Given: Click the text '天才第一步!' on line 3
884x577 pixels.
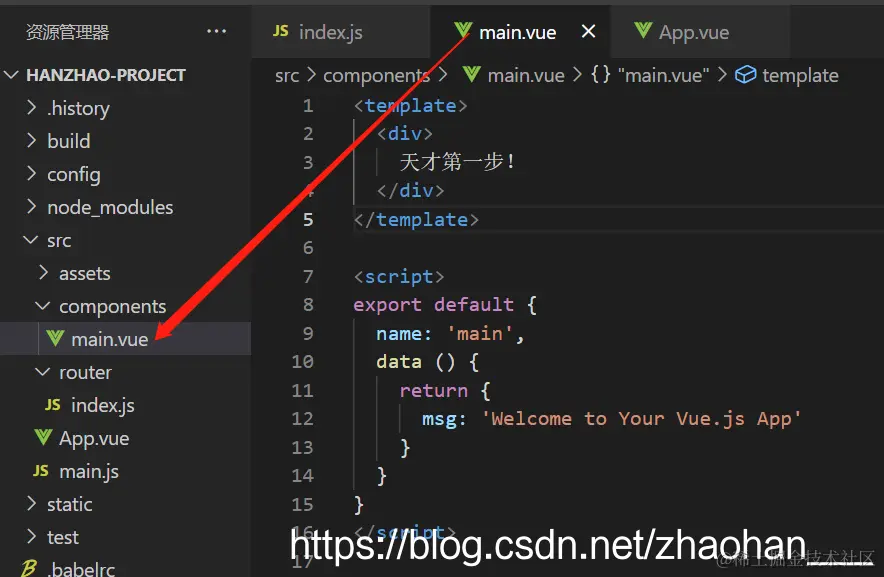Looking at the screenshot, I should tap(457, 162).
